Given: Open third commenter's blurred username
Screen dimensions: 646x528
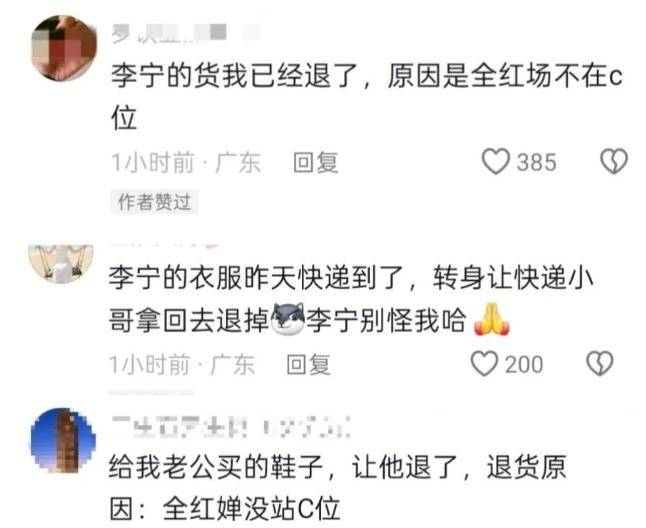Looking at the screenshot, I should (x=231, y=427).
